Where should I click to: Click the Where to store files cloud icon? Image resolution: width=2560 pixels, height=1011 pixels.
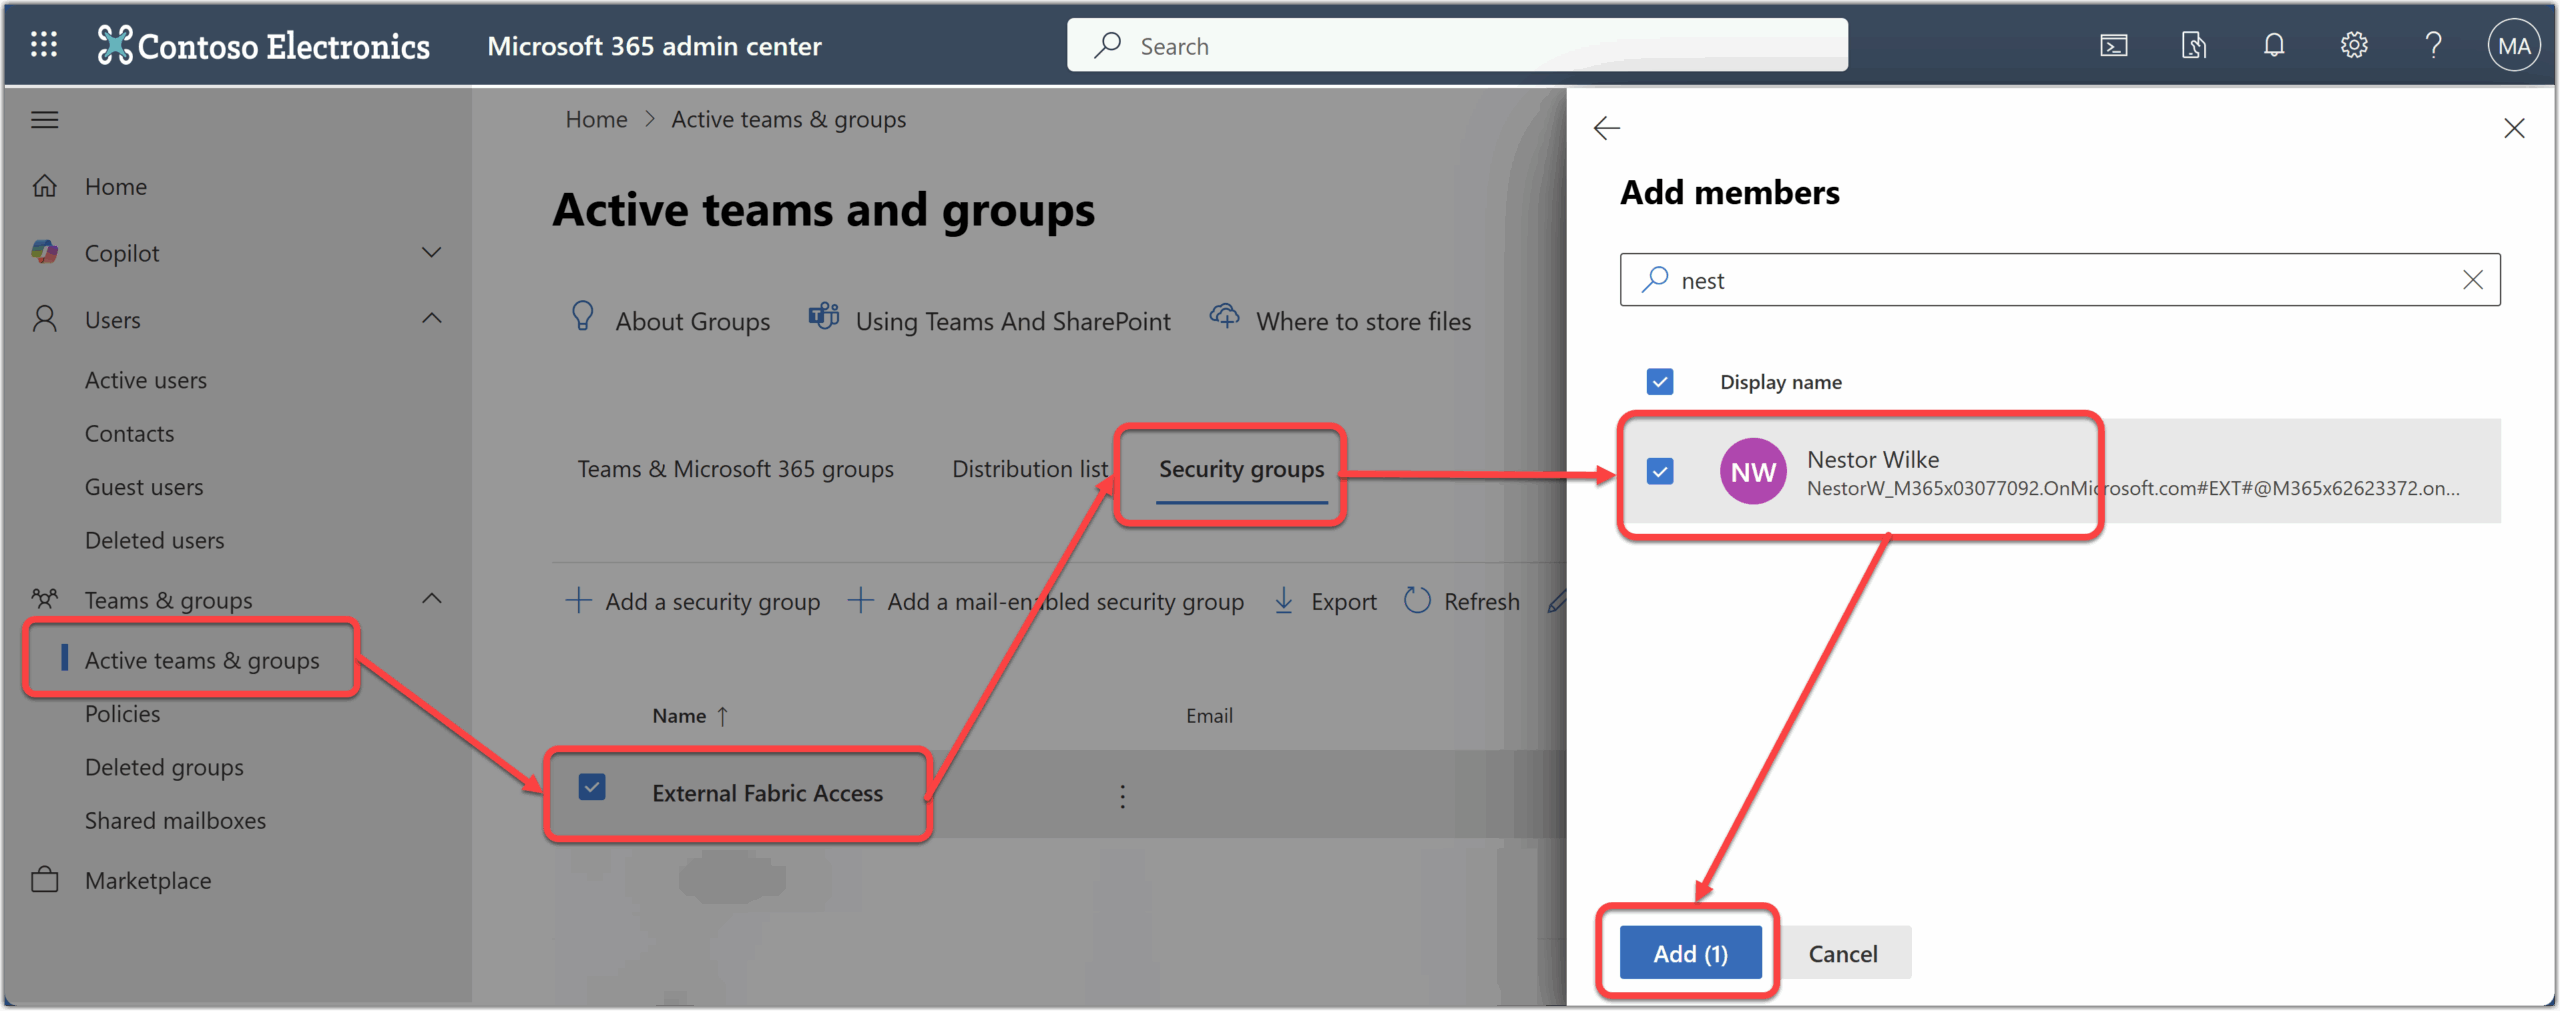(1225, 317)
